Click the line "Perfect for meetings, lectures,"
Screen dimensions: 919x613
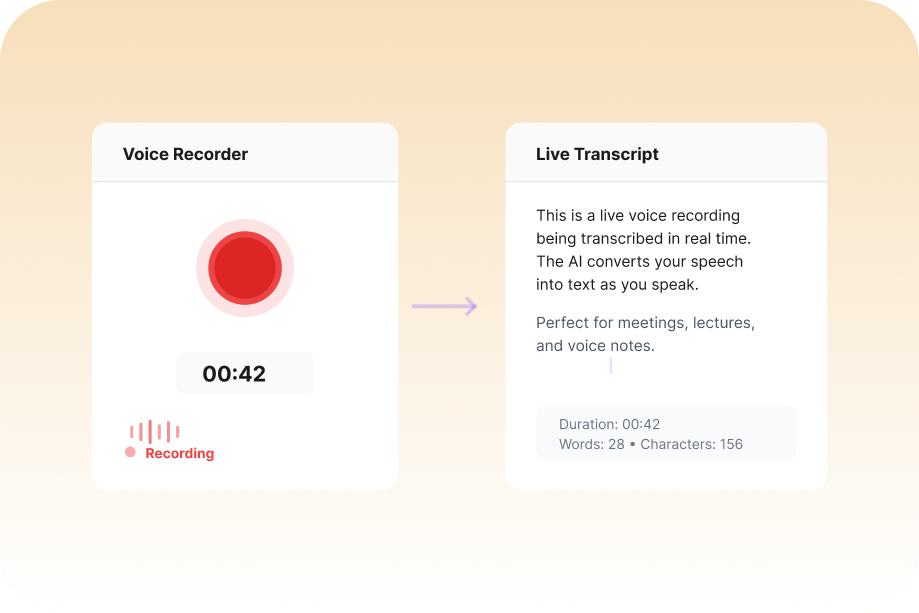tap(645, 323)
